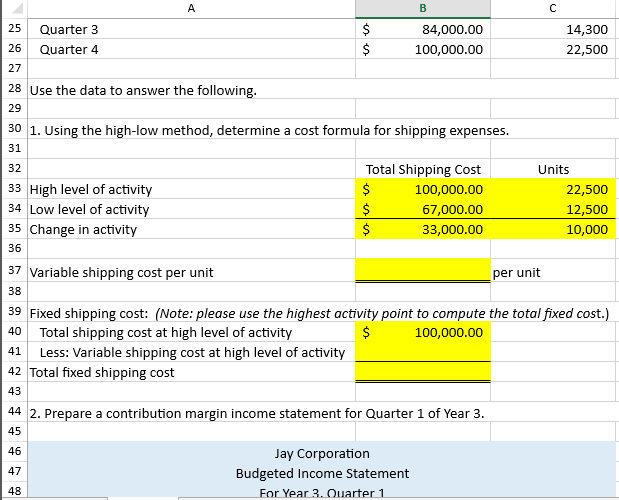Click the 14,300 units cell
Viewport: 619px width, 500px height.
tap(553, 29)
